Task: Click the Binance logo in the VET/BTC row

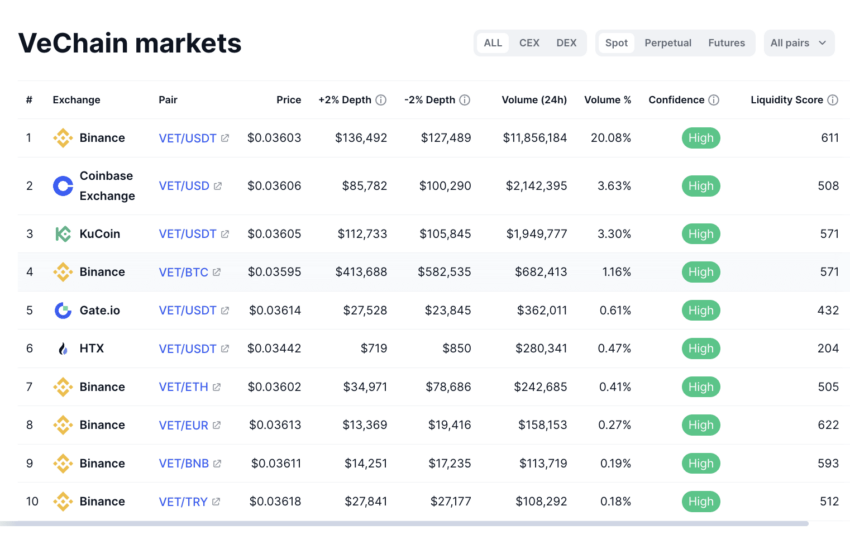Action: [x=63, y=272]
